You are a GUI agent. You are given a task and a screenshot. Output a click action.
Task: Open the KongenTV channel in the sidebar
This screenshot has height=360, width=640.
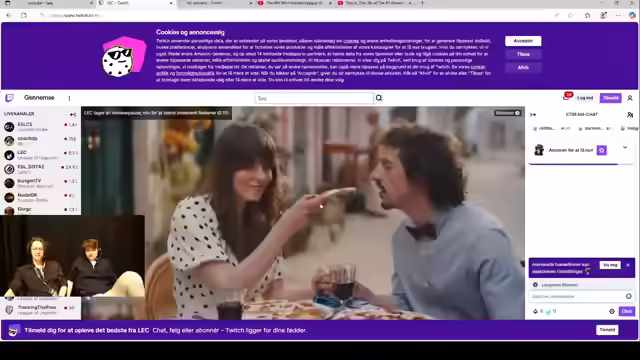click(40, 183)
